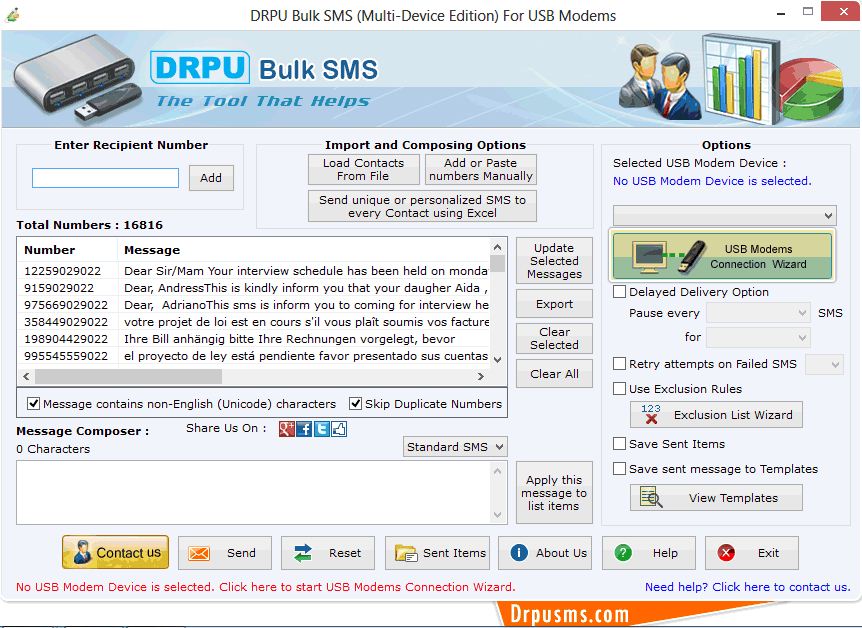This screenshot has width=862, height=628.
Task: Click the Google Plus share icon
Action: click(x=286, y=429)
